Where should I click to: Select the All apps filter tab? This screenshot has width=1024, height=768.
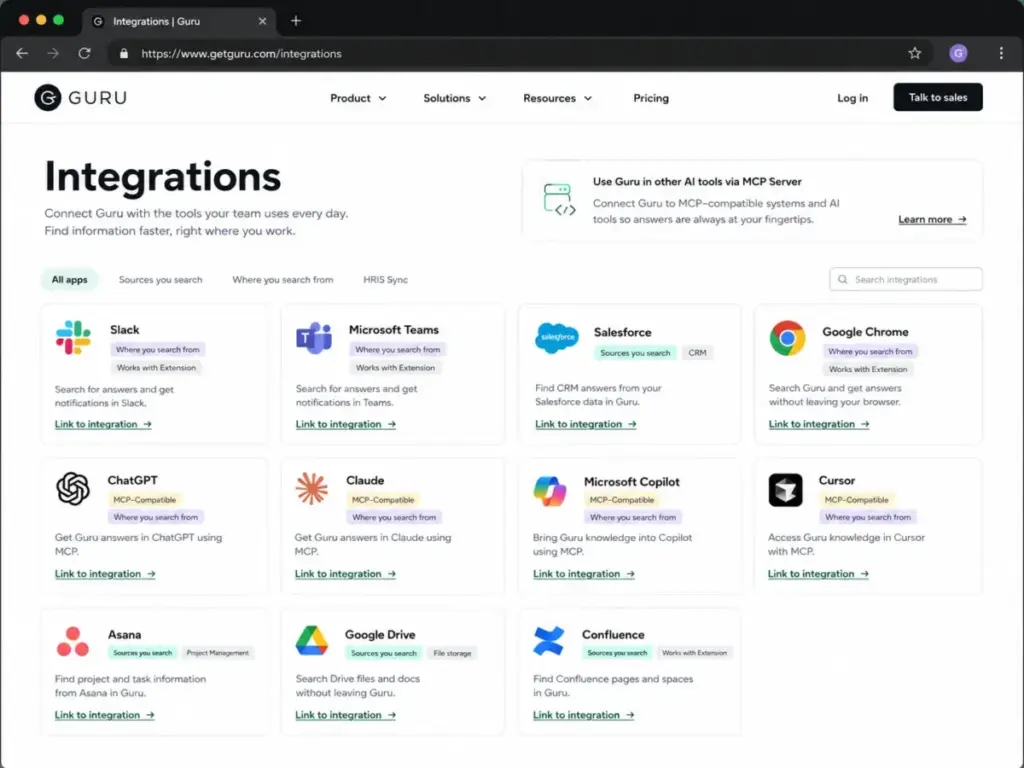tap(69, 280)
